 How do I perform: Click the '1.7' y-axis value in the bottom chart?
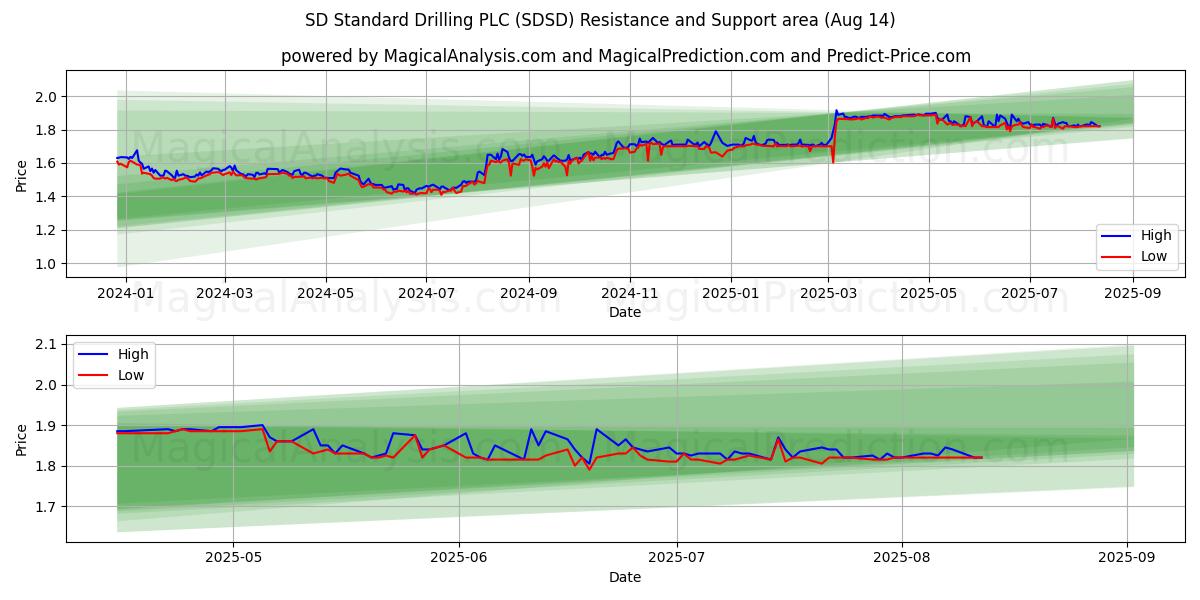(48, 507)
